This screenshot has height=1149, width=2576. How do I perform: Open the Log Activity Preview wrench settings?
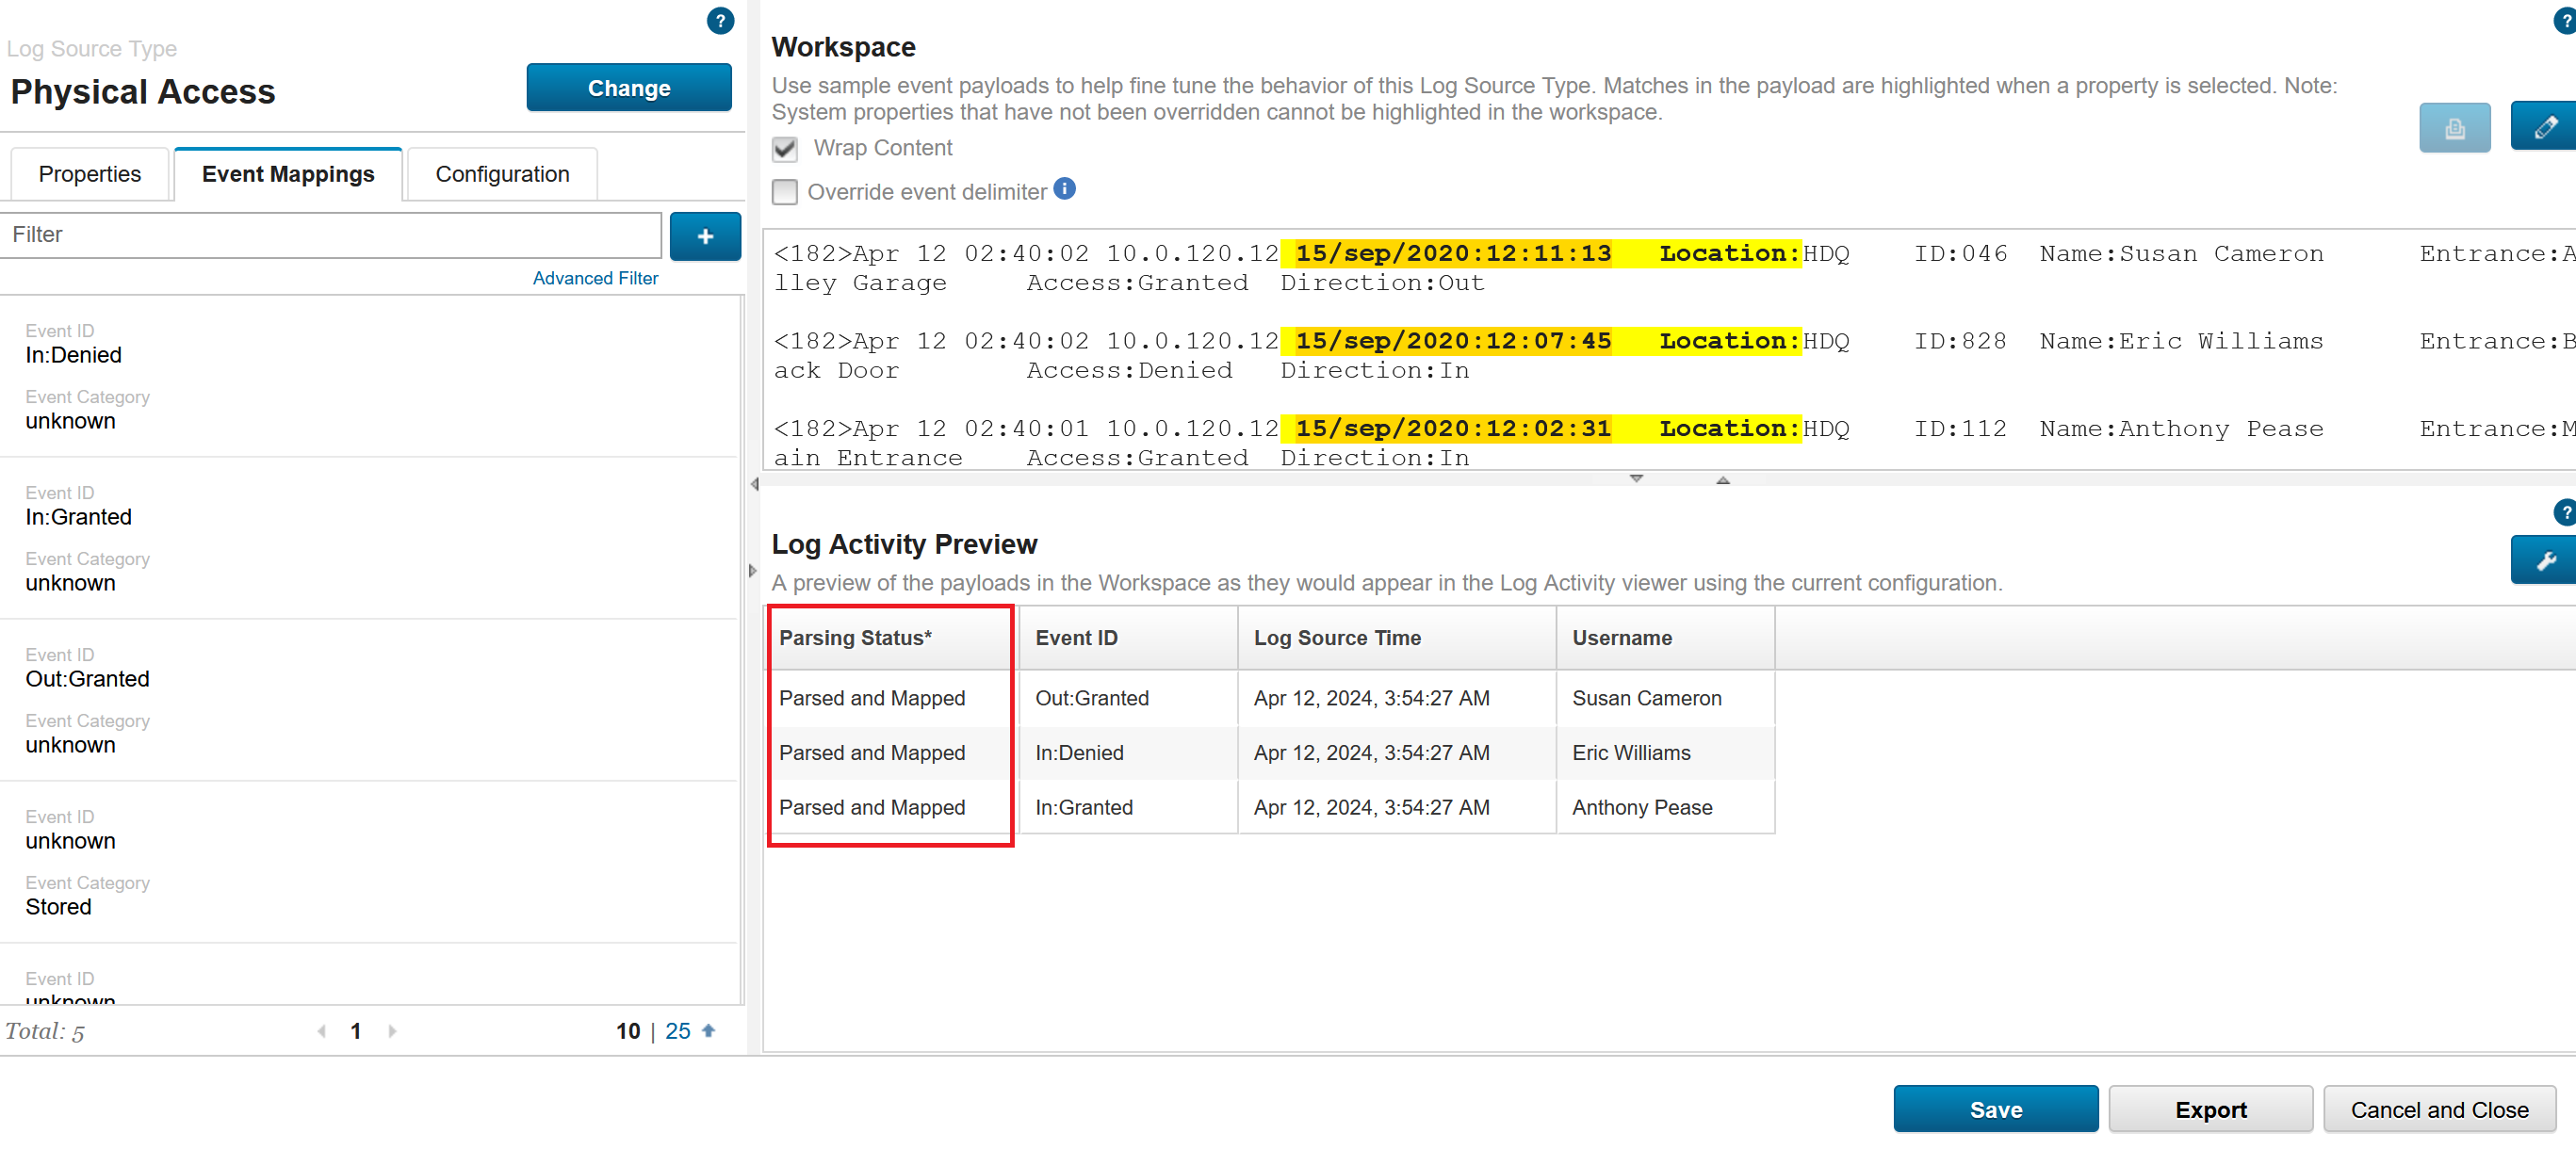(2544, 560)
